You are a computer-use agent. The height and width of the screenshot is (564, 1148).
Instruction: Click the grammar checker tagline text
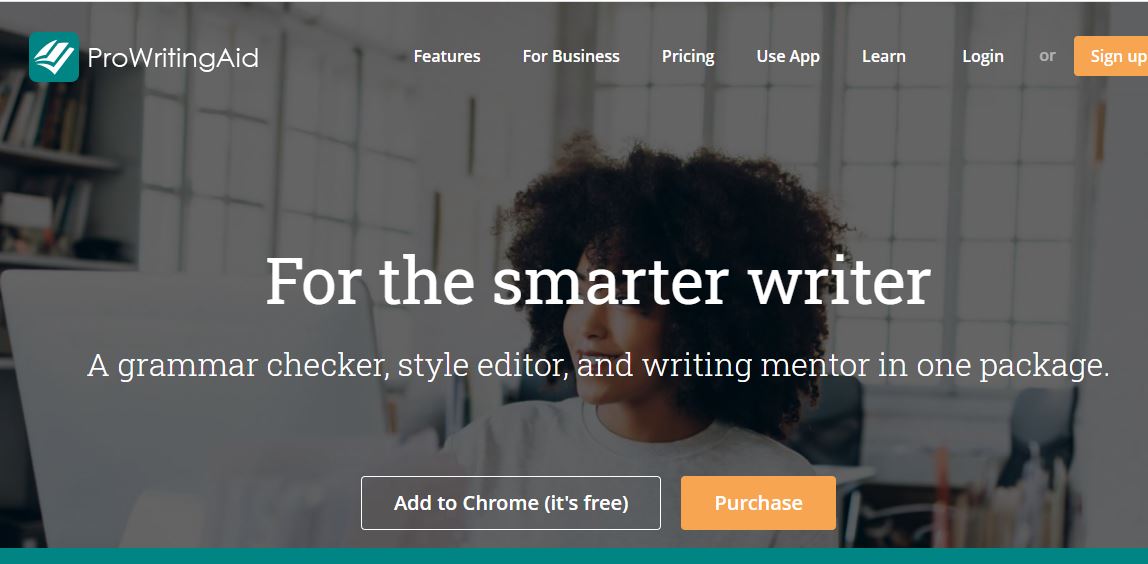pyautogui.click(x=598, y=365)
